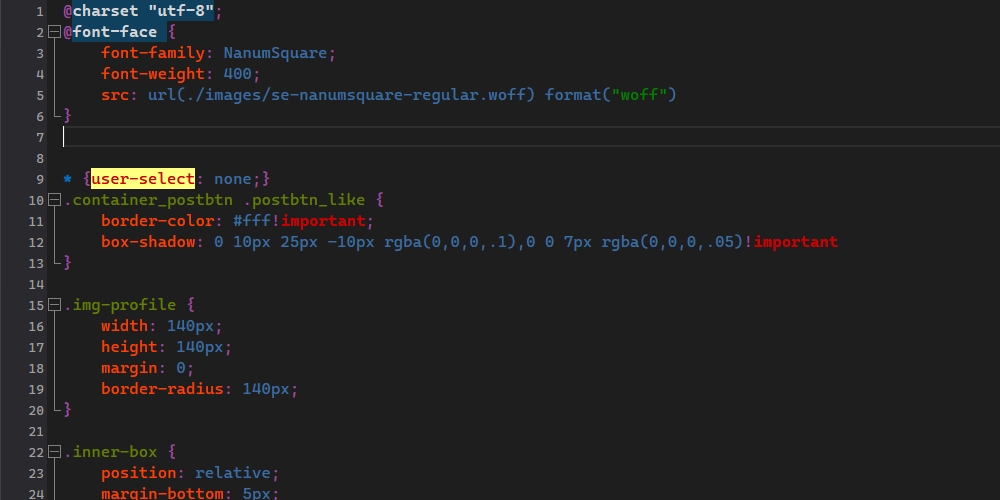Click the font-family property
1000x500 pixels.
pyautogui.click(x=153, y=53)
